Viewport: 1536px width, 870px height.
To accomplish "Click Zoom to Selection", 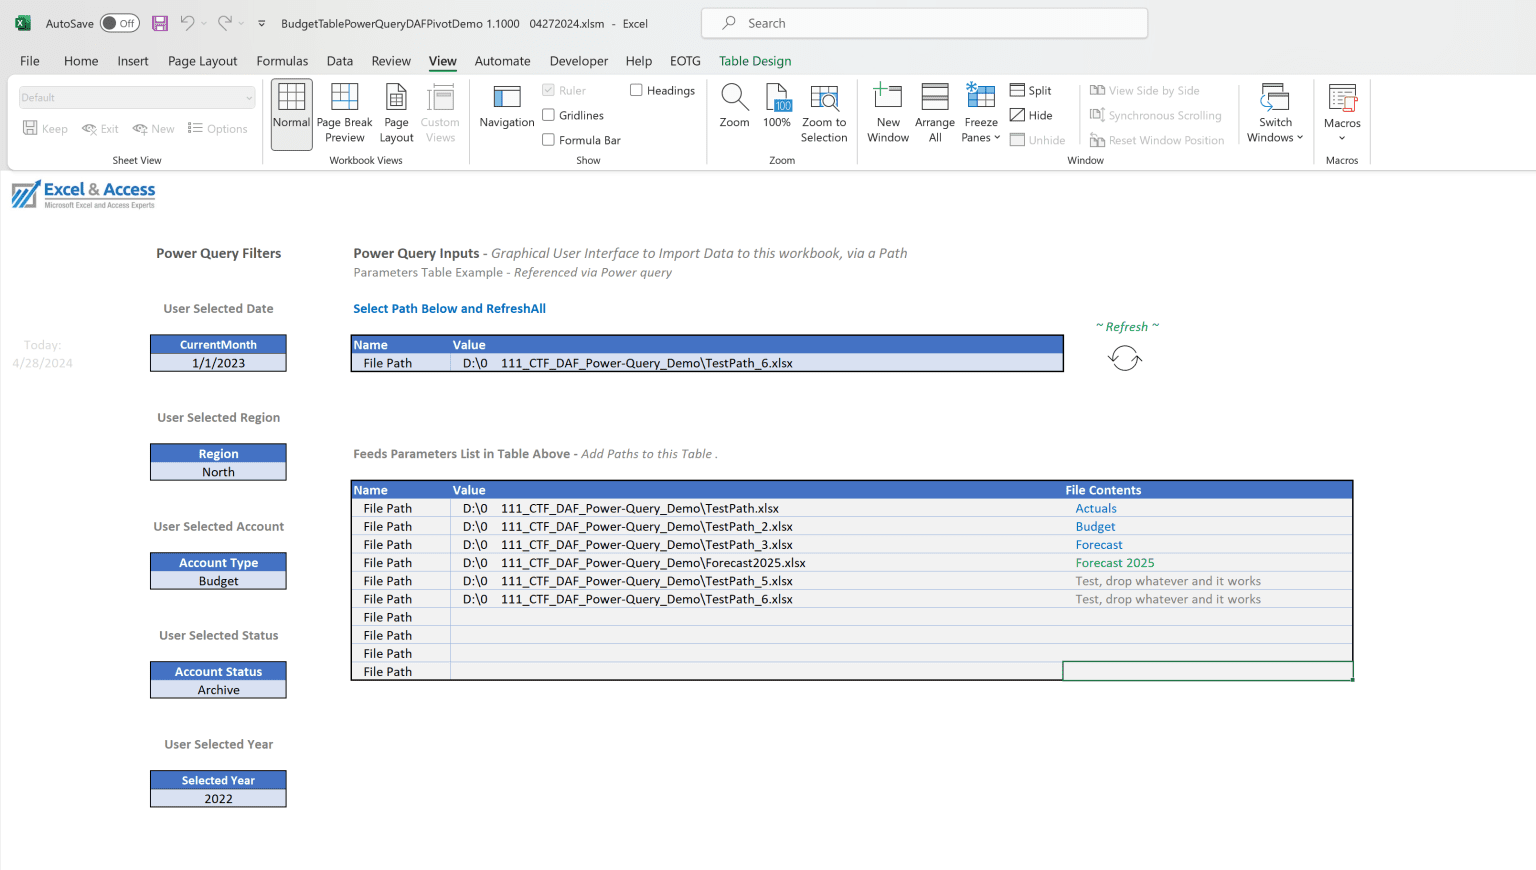I will point(824,112).
